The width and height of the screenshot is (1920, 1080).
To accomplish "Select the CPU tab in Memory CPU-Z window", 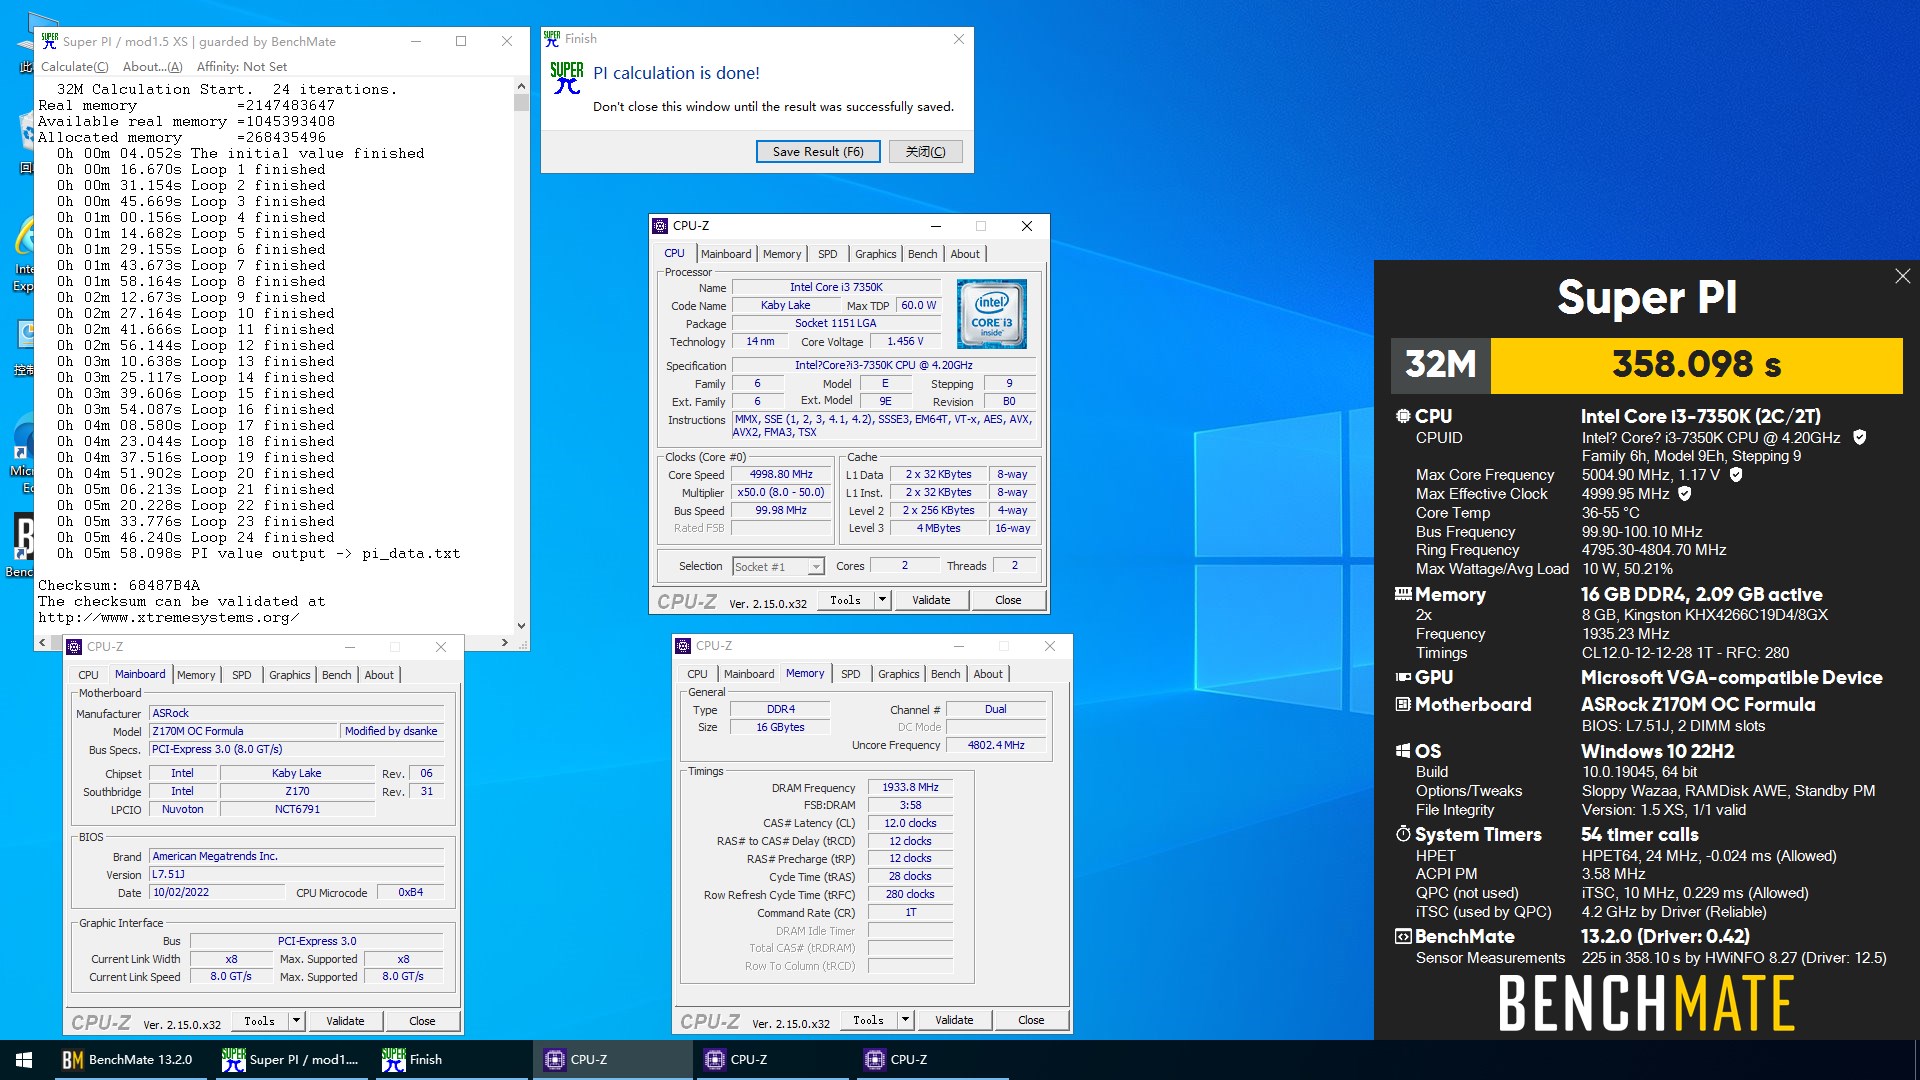I will (697, 674).
